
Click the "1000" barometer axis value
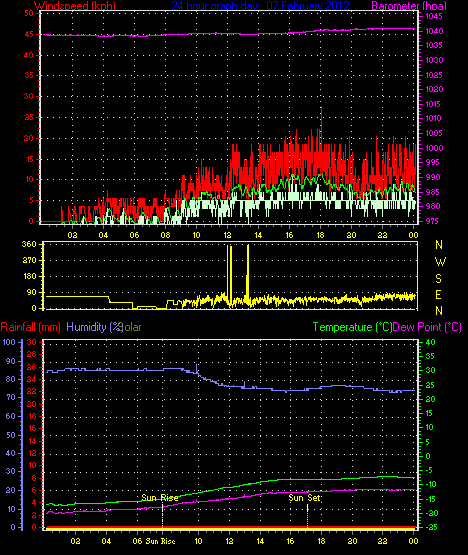pyautogui.click(x=434, y=148)
